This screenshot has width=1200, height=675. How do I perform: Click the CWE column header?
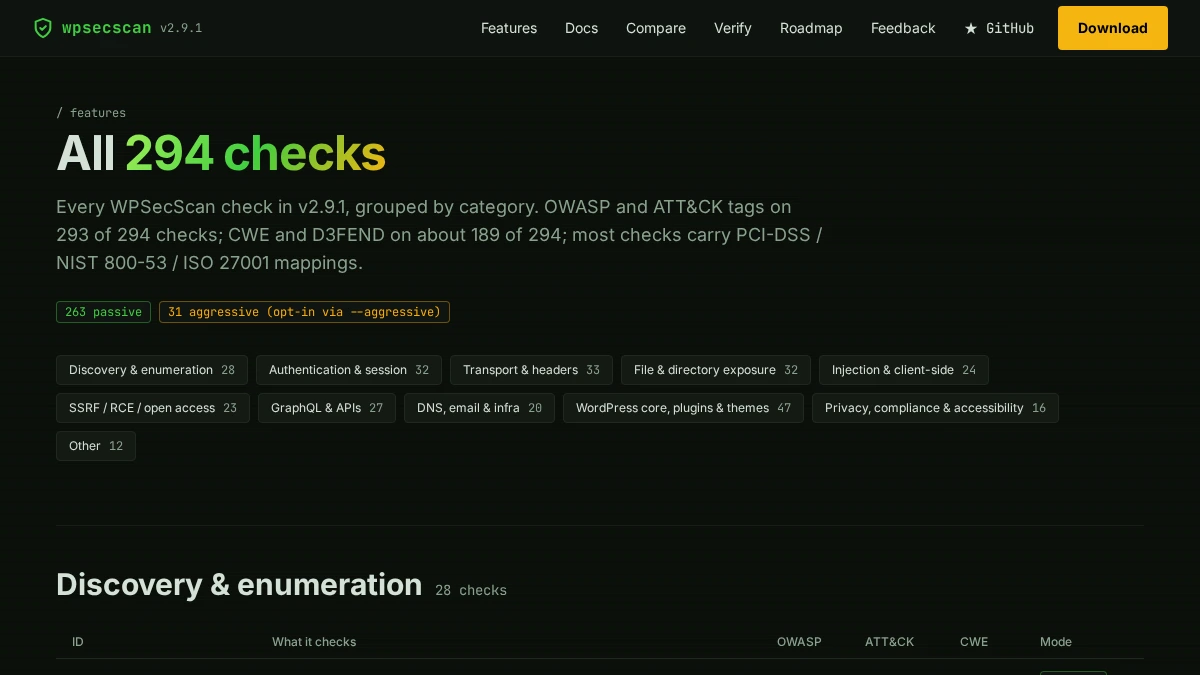coord(974,642)
